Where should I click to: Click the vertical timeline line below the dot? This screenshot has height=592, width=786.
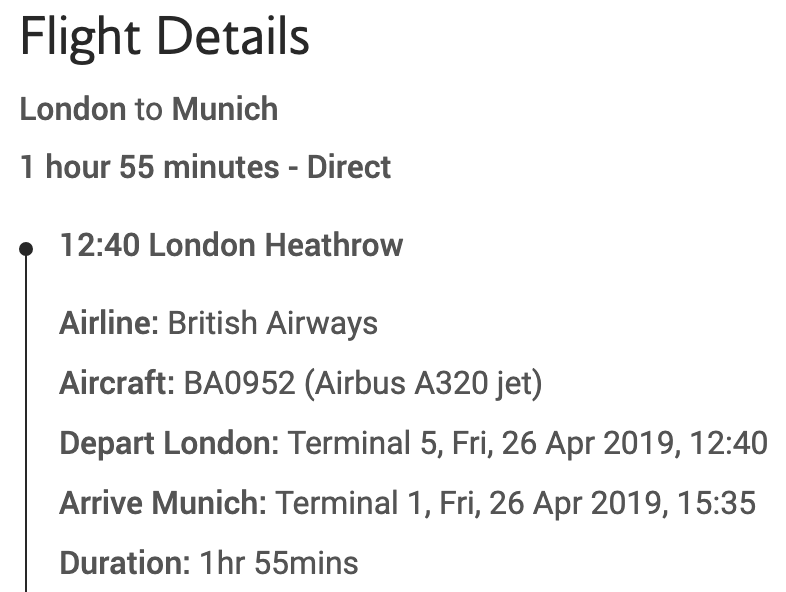click(x=27, y=420)
